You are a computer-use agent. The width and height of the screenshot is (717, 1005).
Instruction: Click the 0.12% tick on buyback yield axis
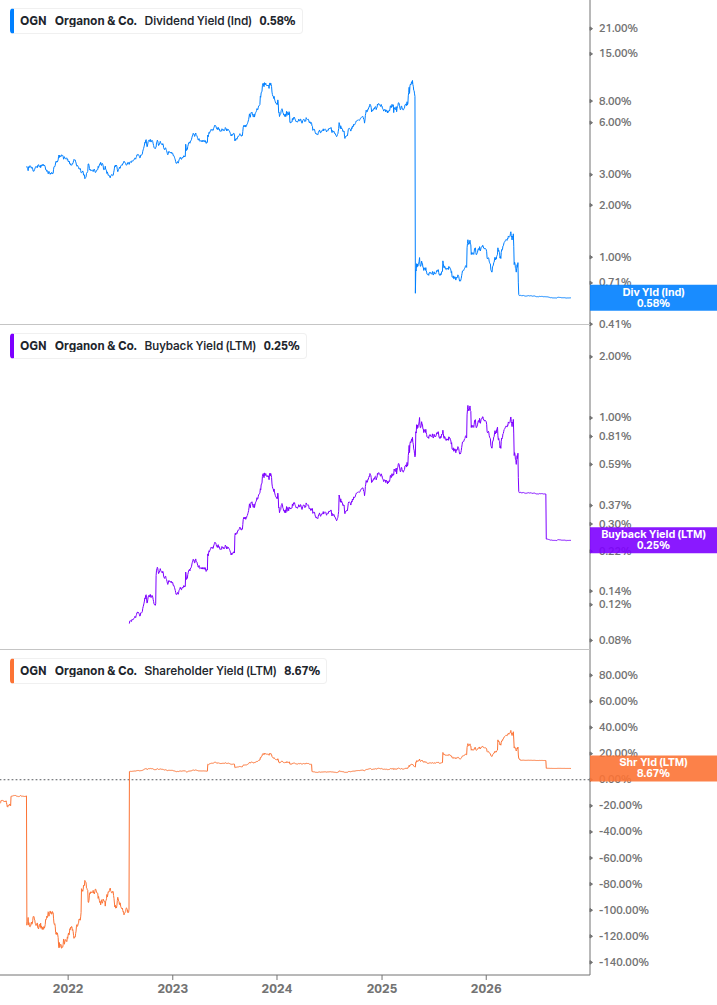coord(615,604)
